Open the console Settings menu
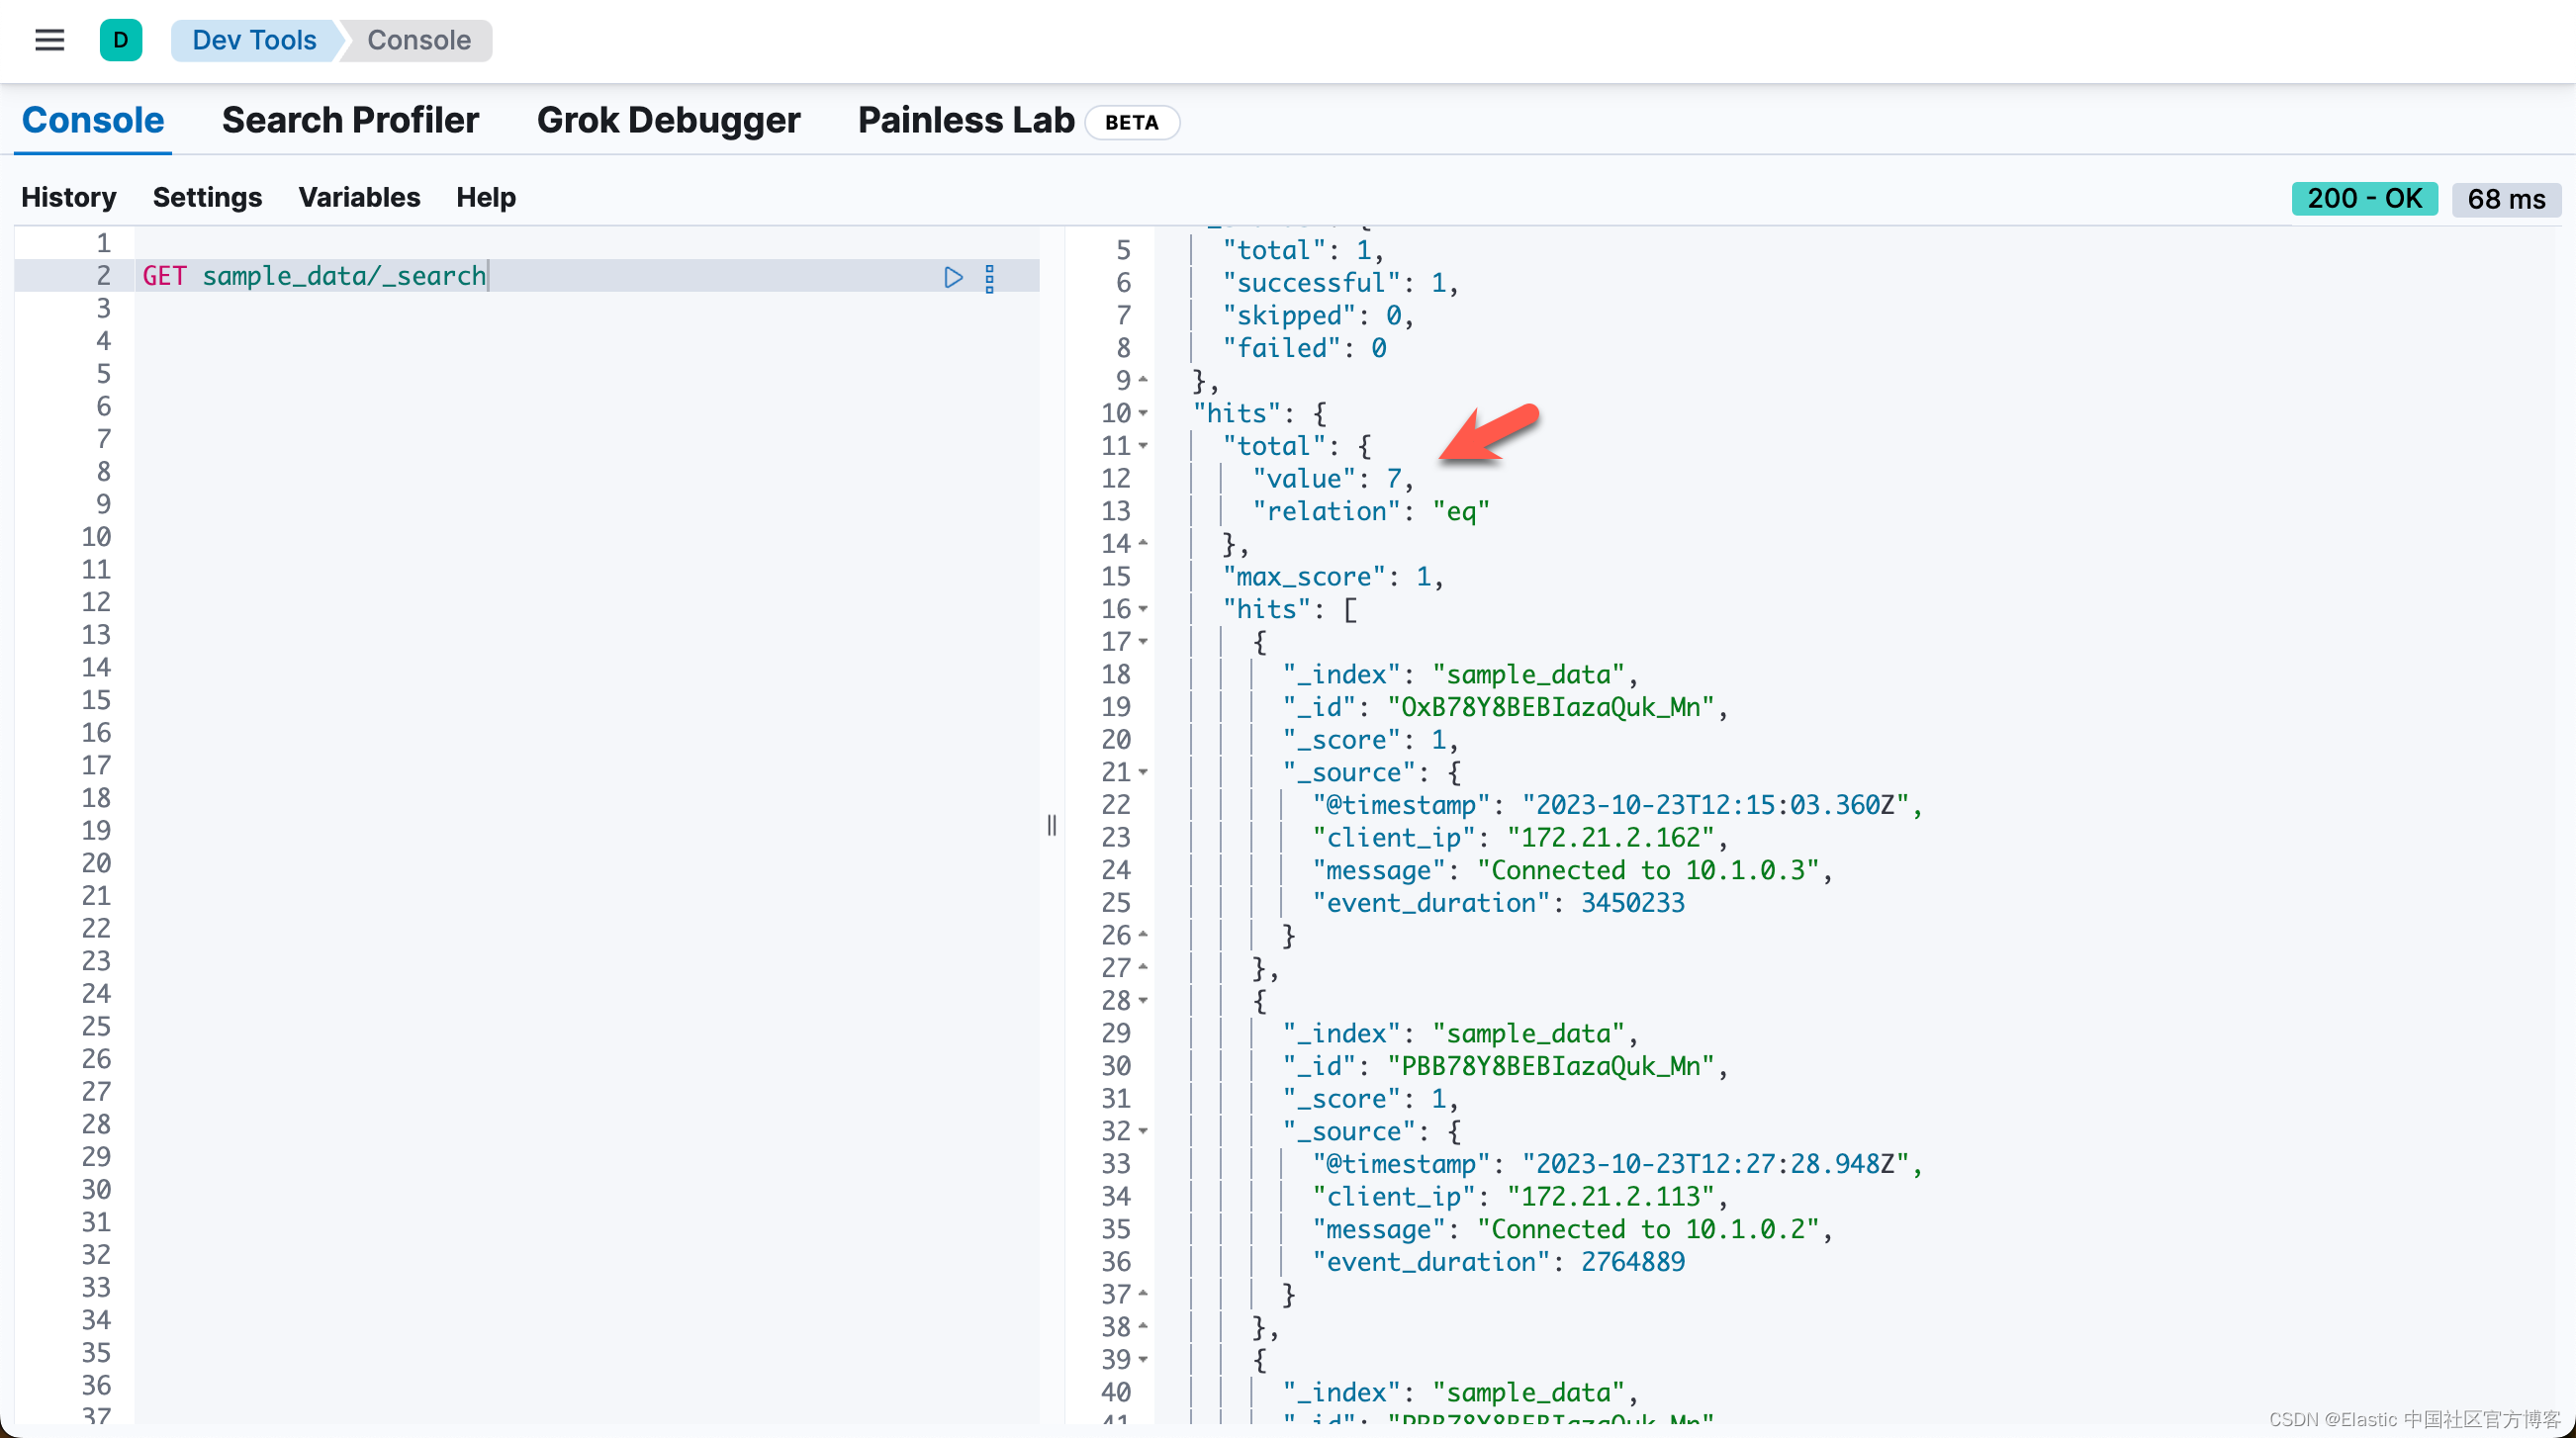 point(207,197)
